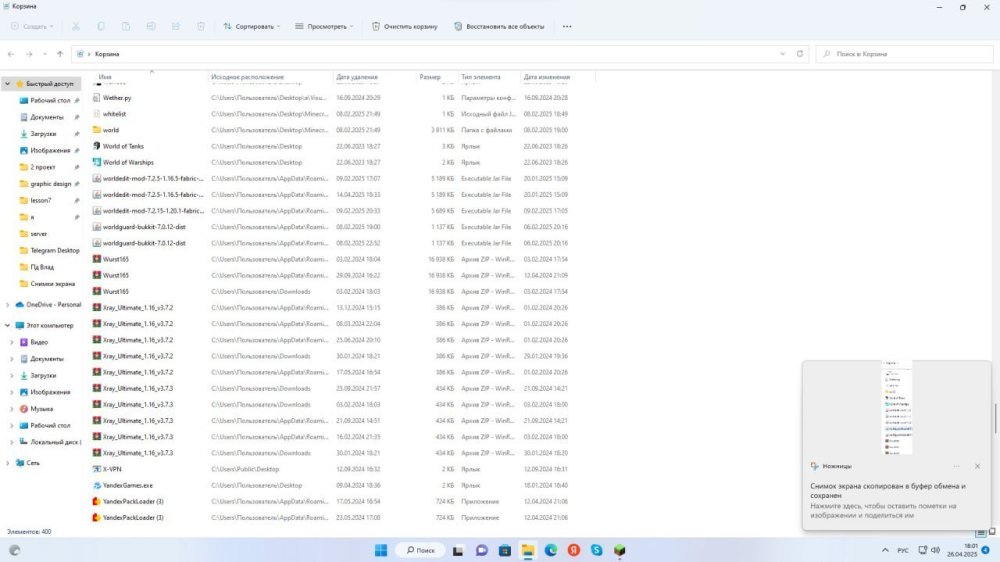Click the screenshot thumbnail in the notification
Image resolution: width=1000 pixels, height=562 pixels.
[x=897, y=408]
